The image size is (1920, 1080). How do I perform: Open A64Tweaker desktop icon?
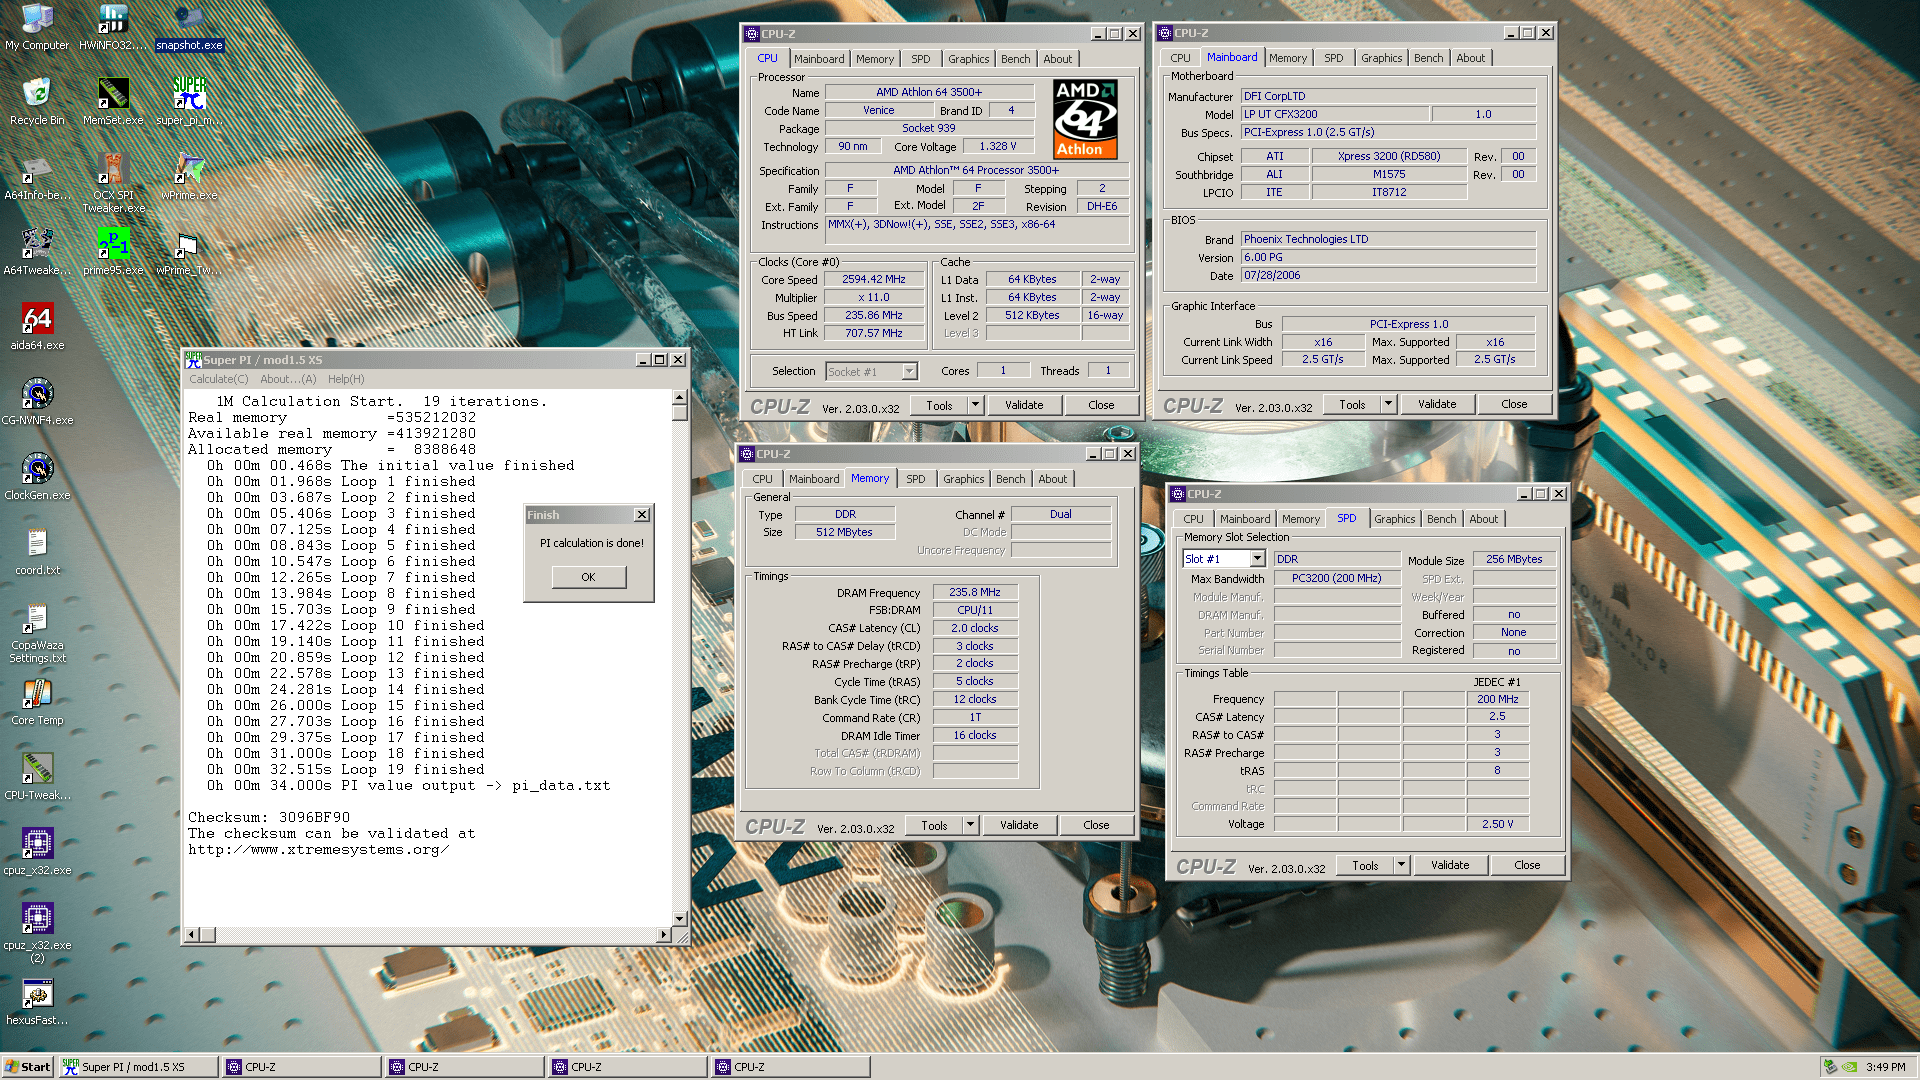(x=37, y=251)
